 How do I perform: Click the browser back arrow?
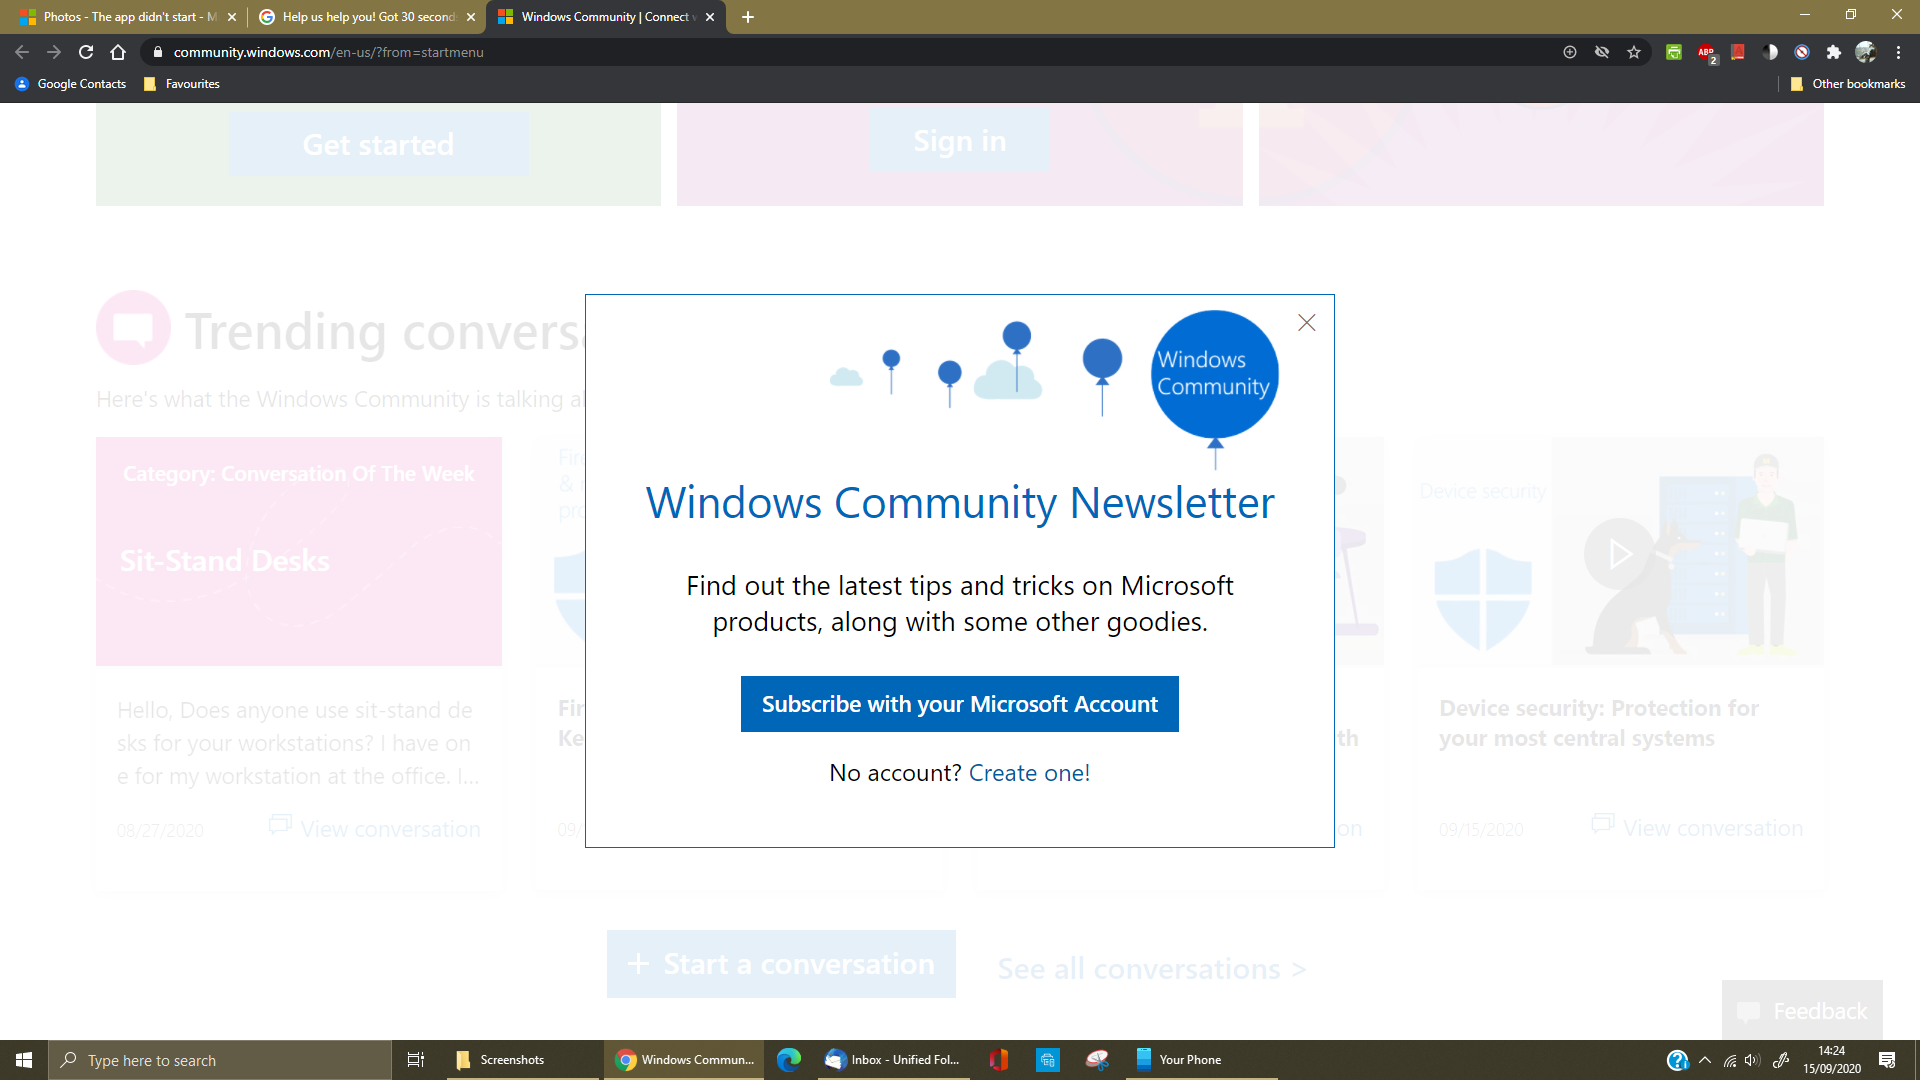pyautogui.click(x=22, y=52)
